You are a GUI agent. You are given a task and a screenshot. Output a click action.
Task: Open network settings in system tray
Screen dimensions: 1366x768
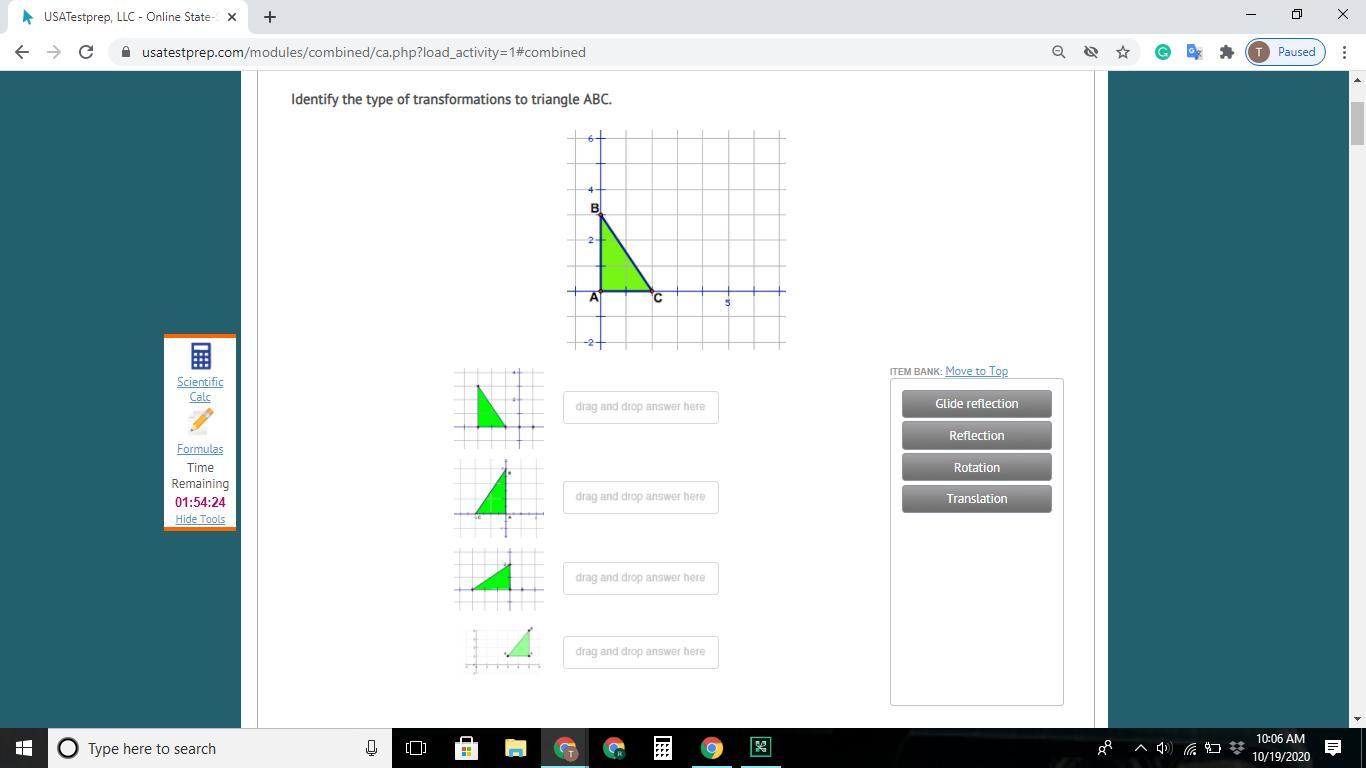pos(1189,748)
